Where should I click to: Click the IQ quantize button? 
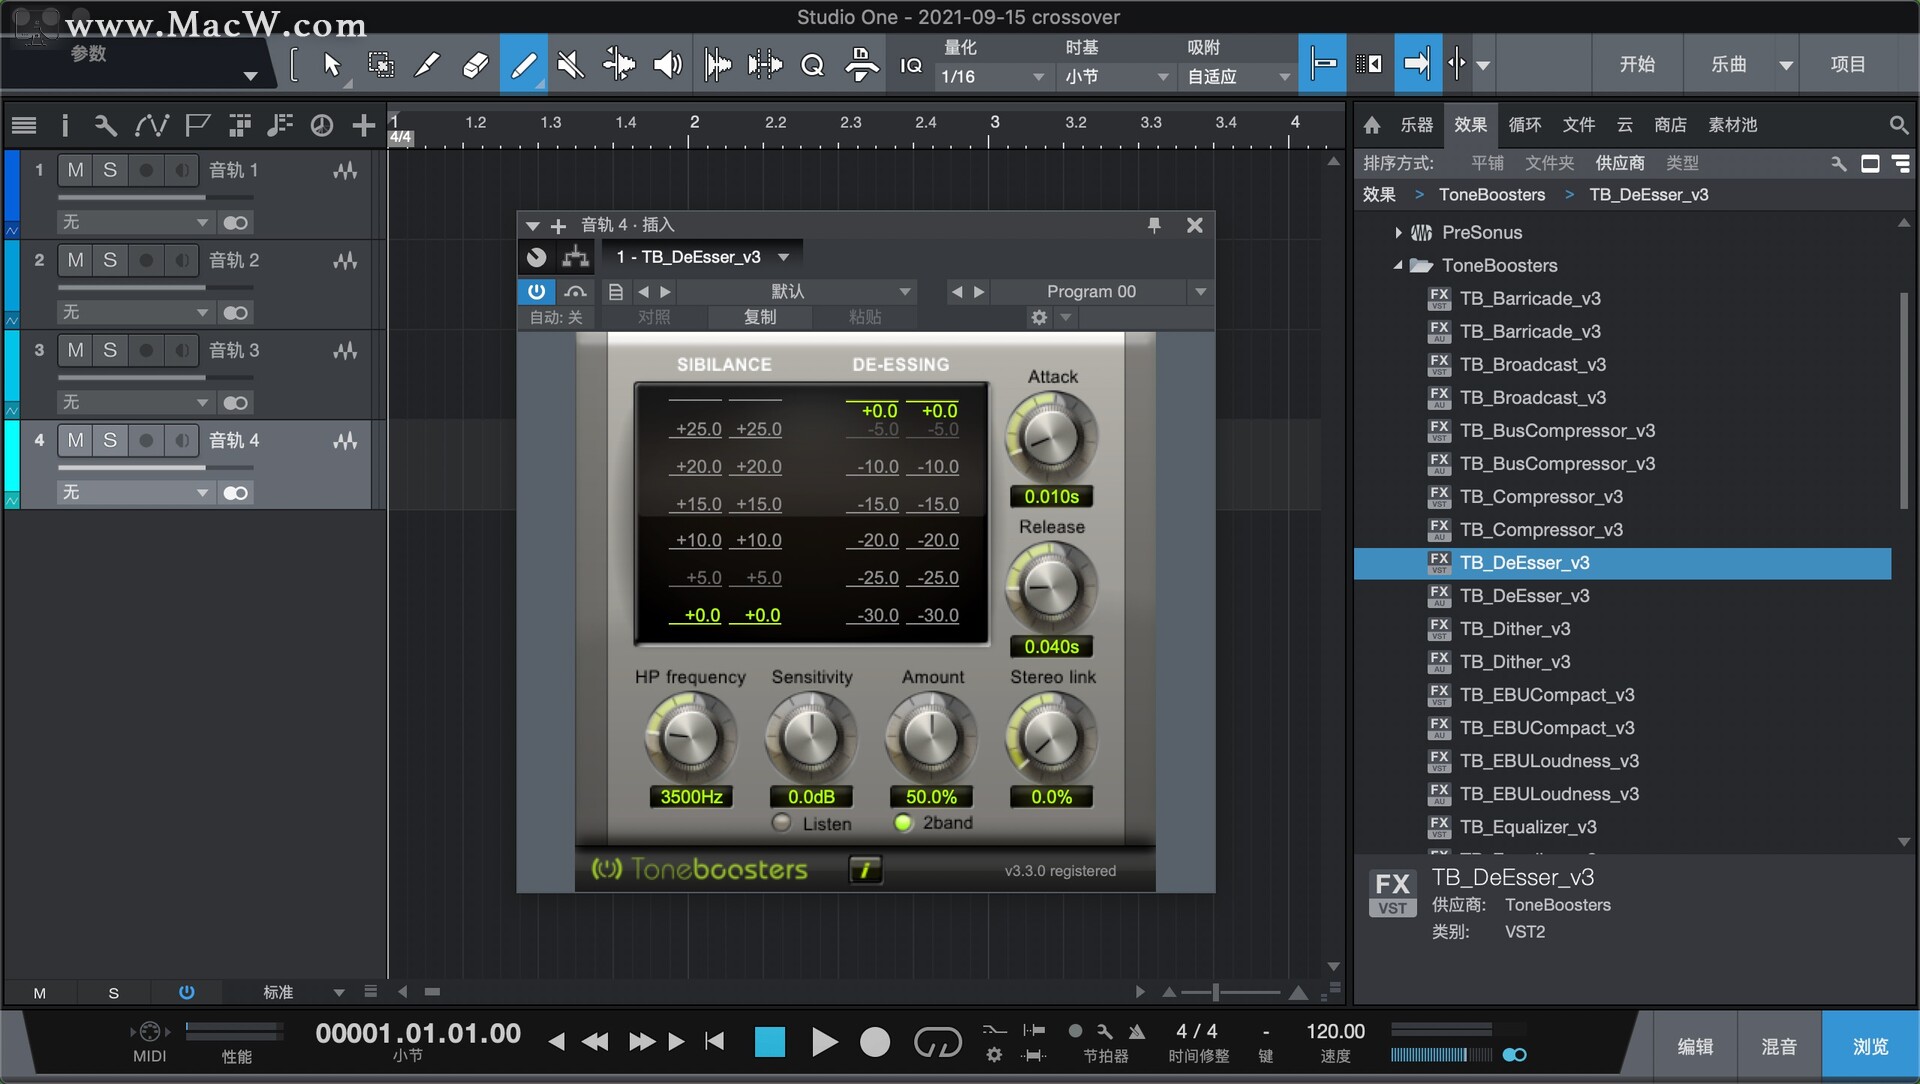(x=911, y=65)
